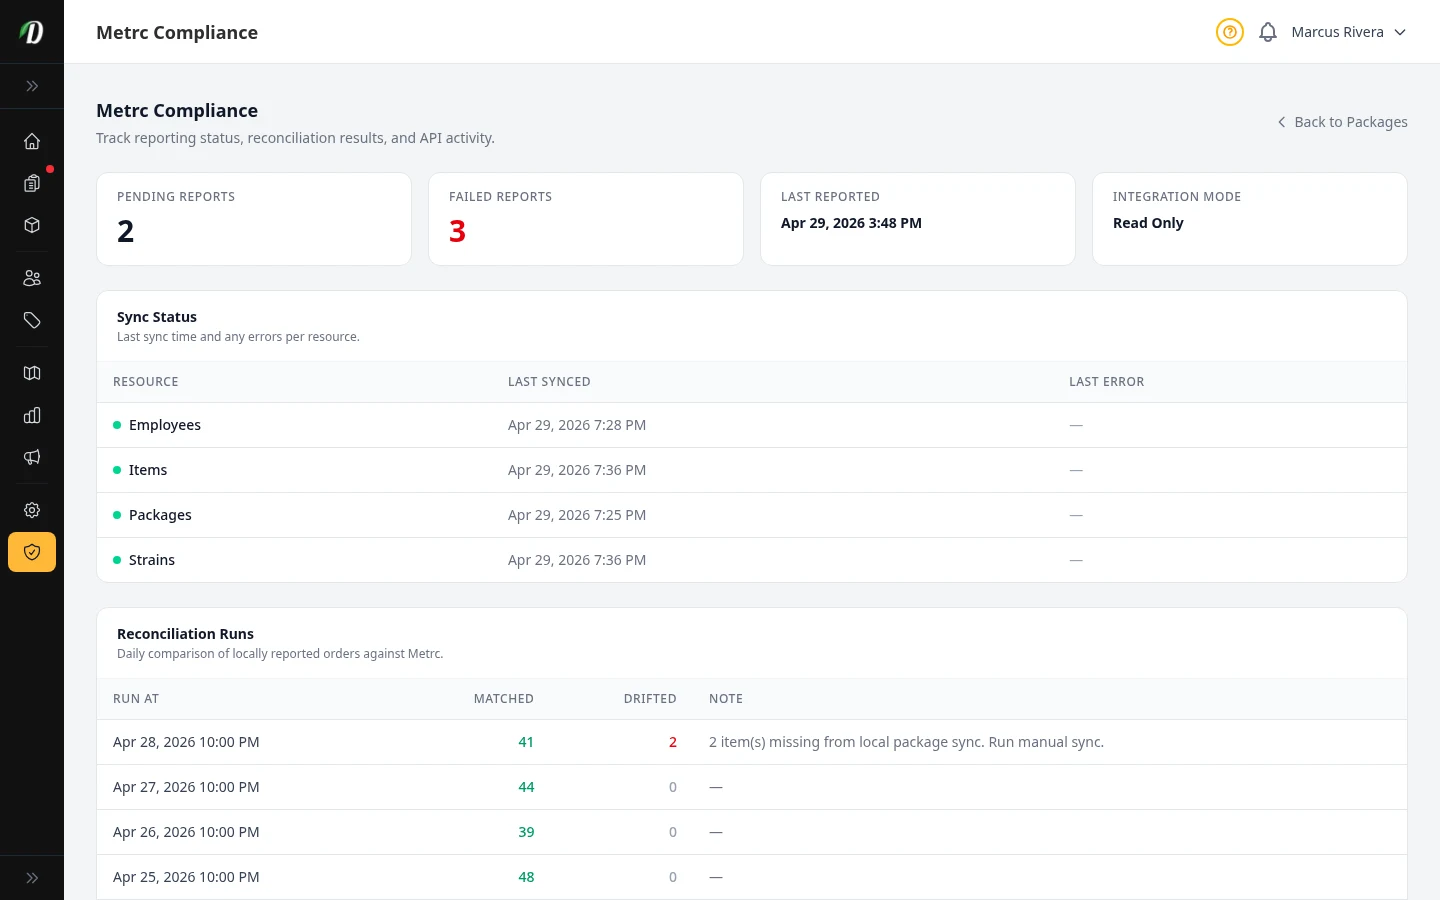
Task: Open the settings gear icon
Action: coord(32,509)
